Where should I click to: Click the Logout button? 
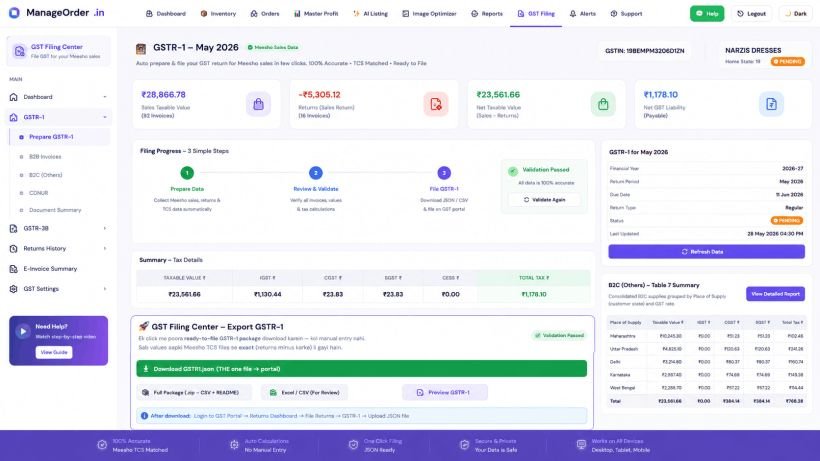click(751, 14)
